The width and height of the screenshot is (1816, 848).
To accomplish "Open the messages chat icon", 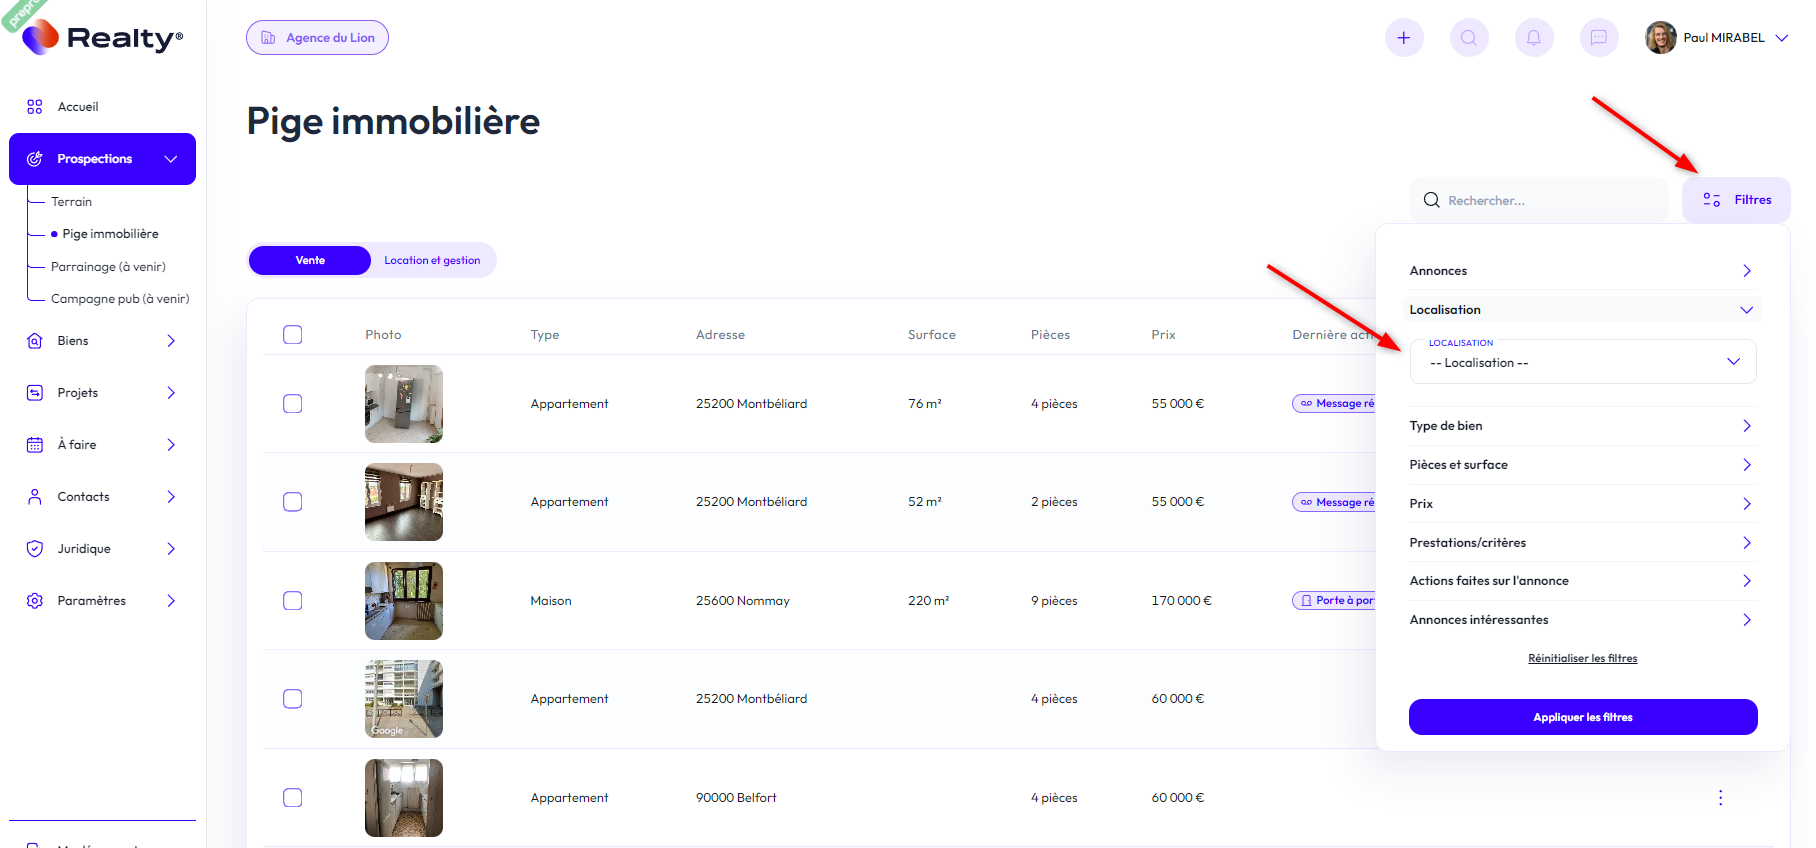I will click(x=1598, y=38).
